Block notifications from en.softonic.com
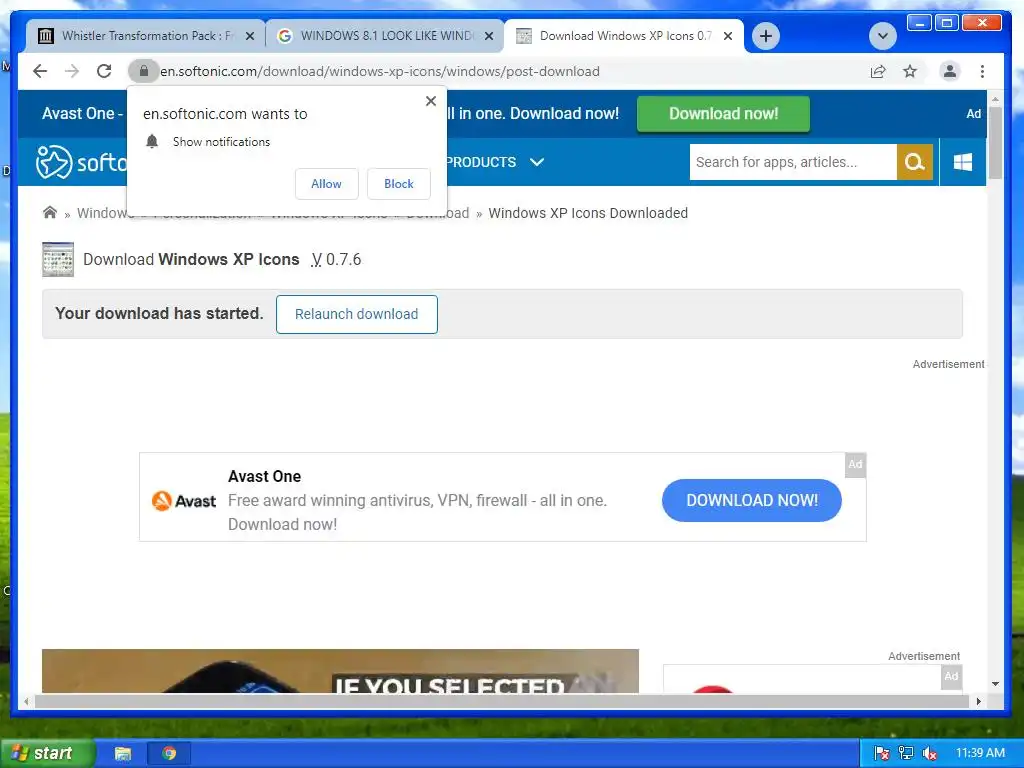 click(x=399, y=184)
